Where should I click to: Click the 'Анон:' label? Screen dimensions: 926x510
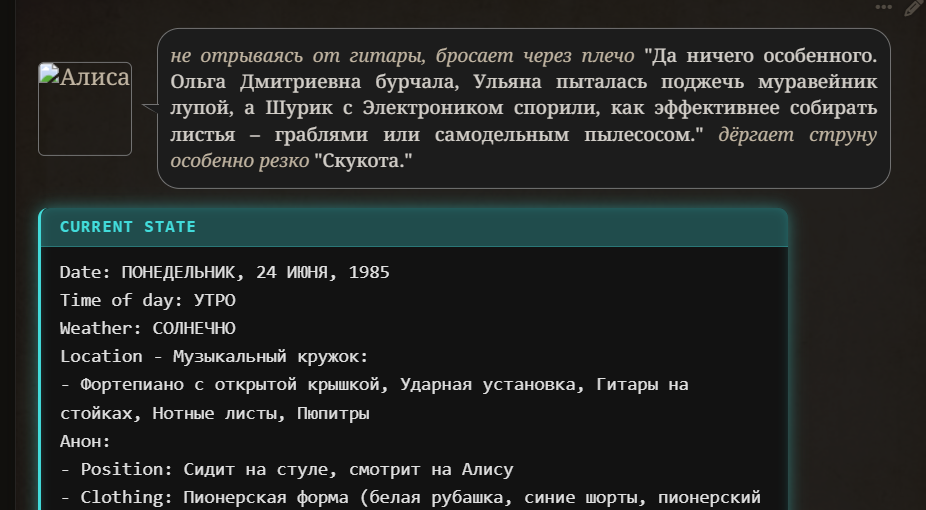pyautogui.click(x=85, y=441)
